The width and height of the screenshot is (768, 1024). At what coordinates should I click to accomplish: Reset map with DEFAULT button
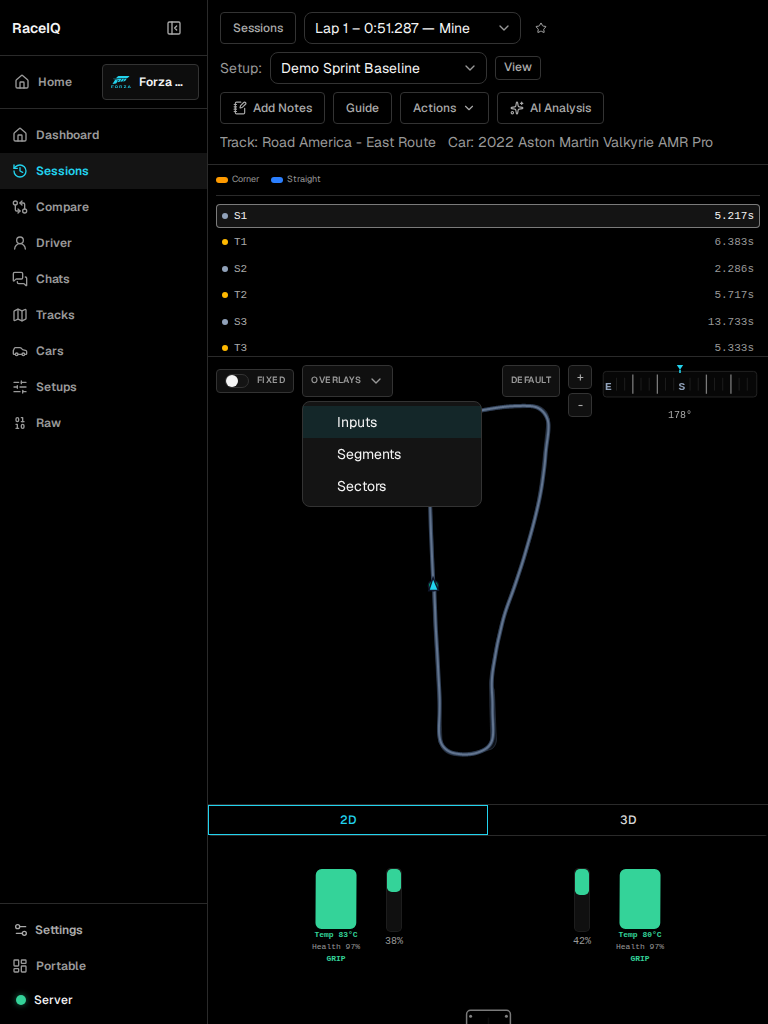pos(531,381)
